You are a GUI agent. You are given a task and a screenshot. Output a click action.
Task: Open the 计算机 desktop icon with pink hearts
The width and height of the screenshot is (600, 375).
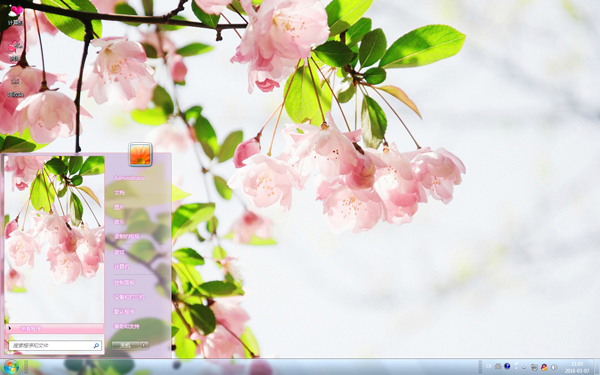tap(15, 15)
